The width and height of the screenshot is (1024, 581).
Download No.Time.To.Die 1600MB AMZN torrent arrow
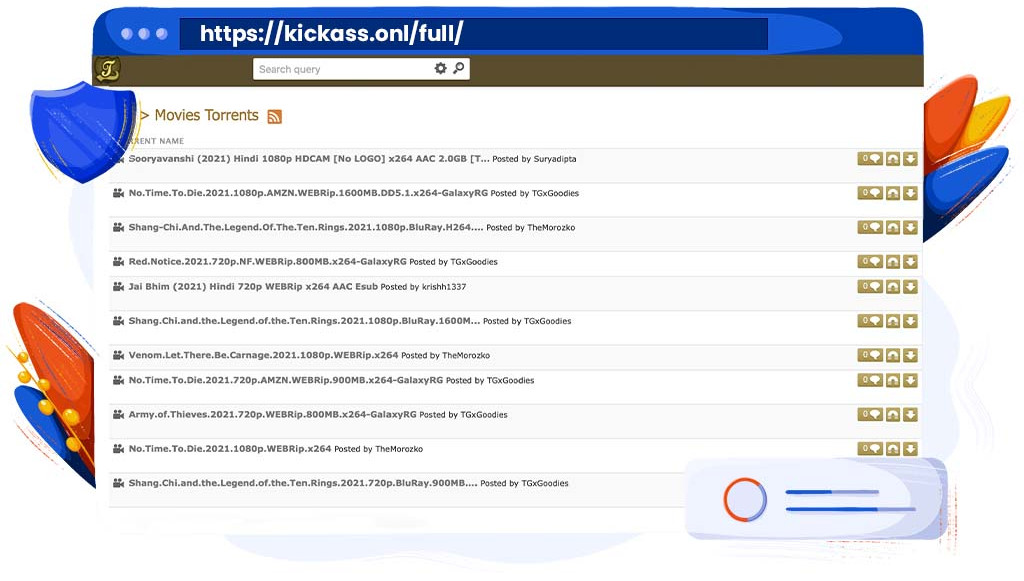pyautogui.click(x=910, y=193)
